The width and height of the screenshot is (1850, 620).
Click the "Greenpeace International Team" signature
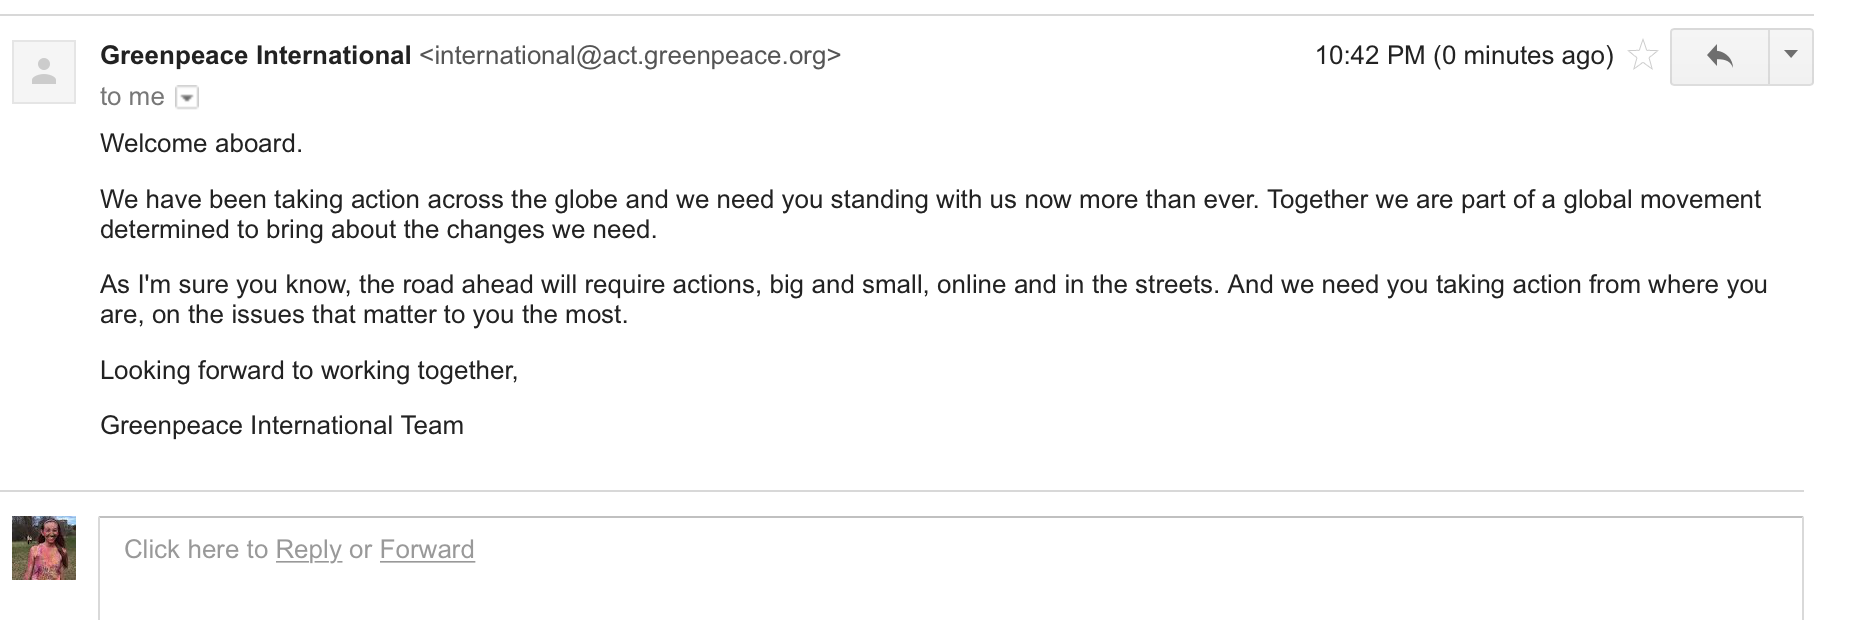pos(281,426)
